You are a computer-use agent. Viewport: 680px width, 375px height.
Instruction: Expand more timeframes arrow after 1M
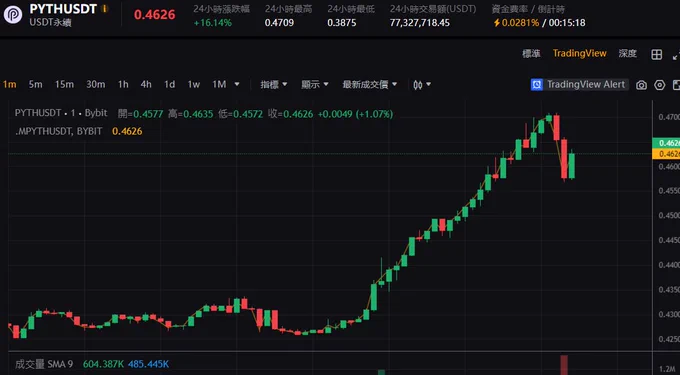(237, 85)
